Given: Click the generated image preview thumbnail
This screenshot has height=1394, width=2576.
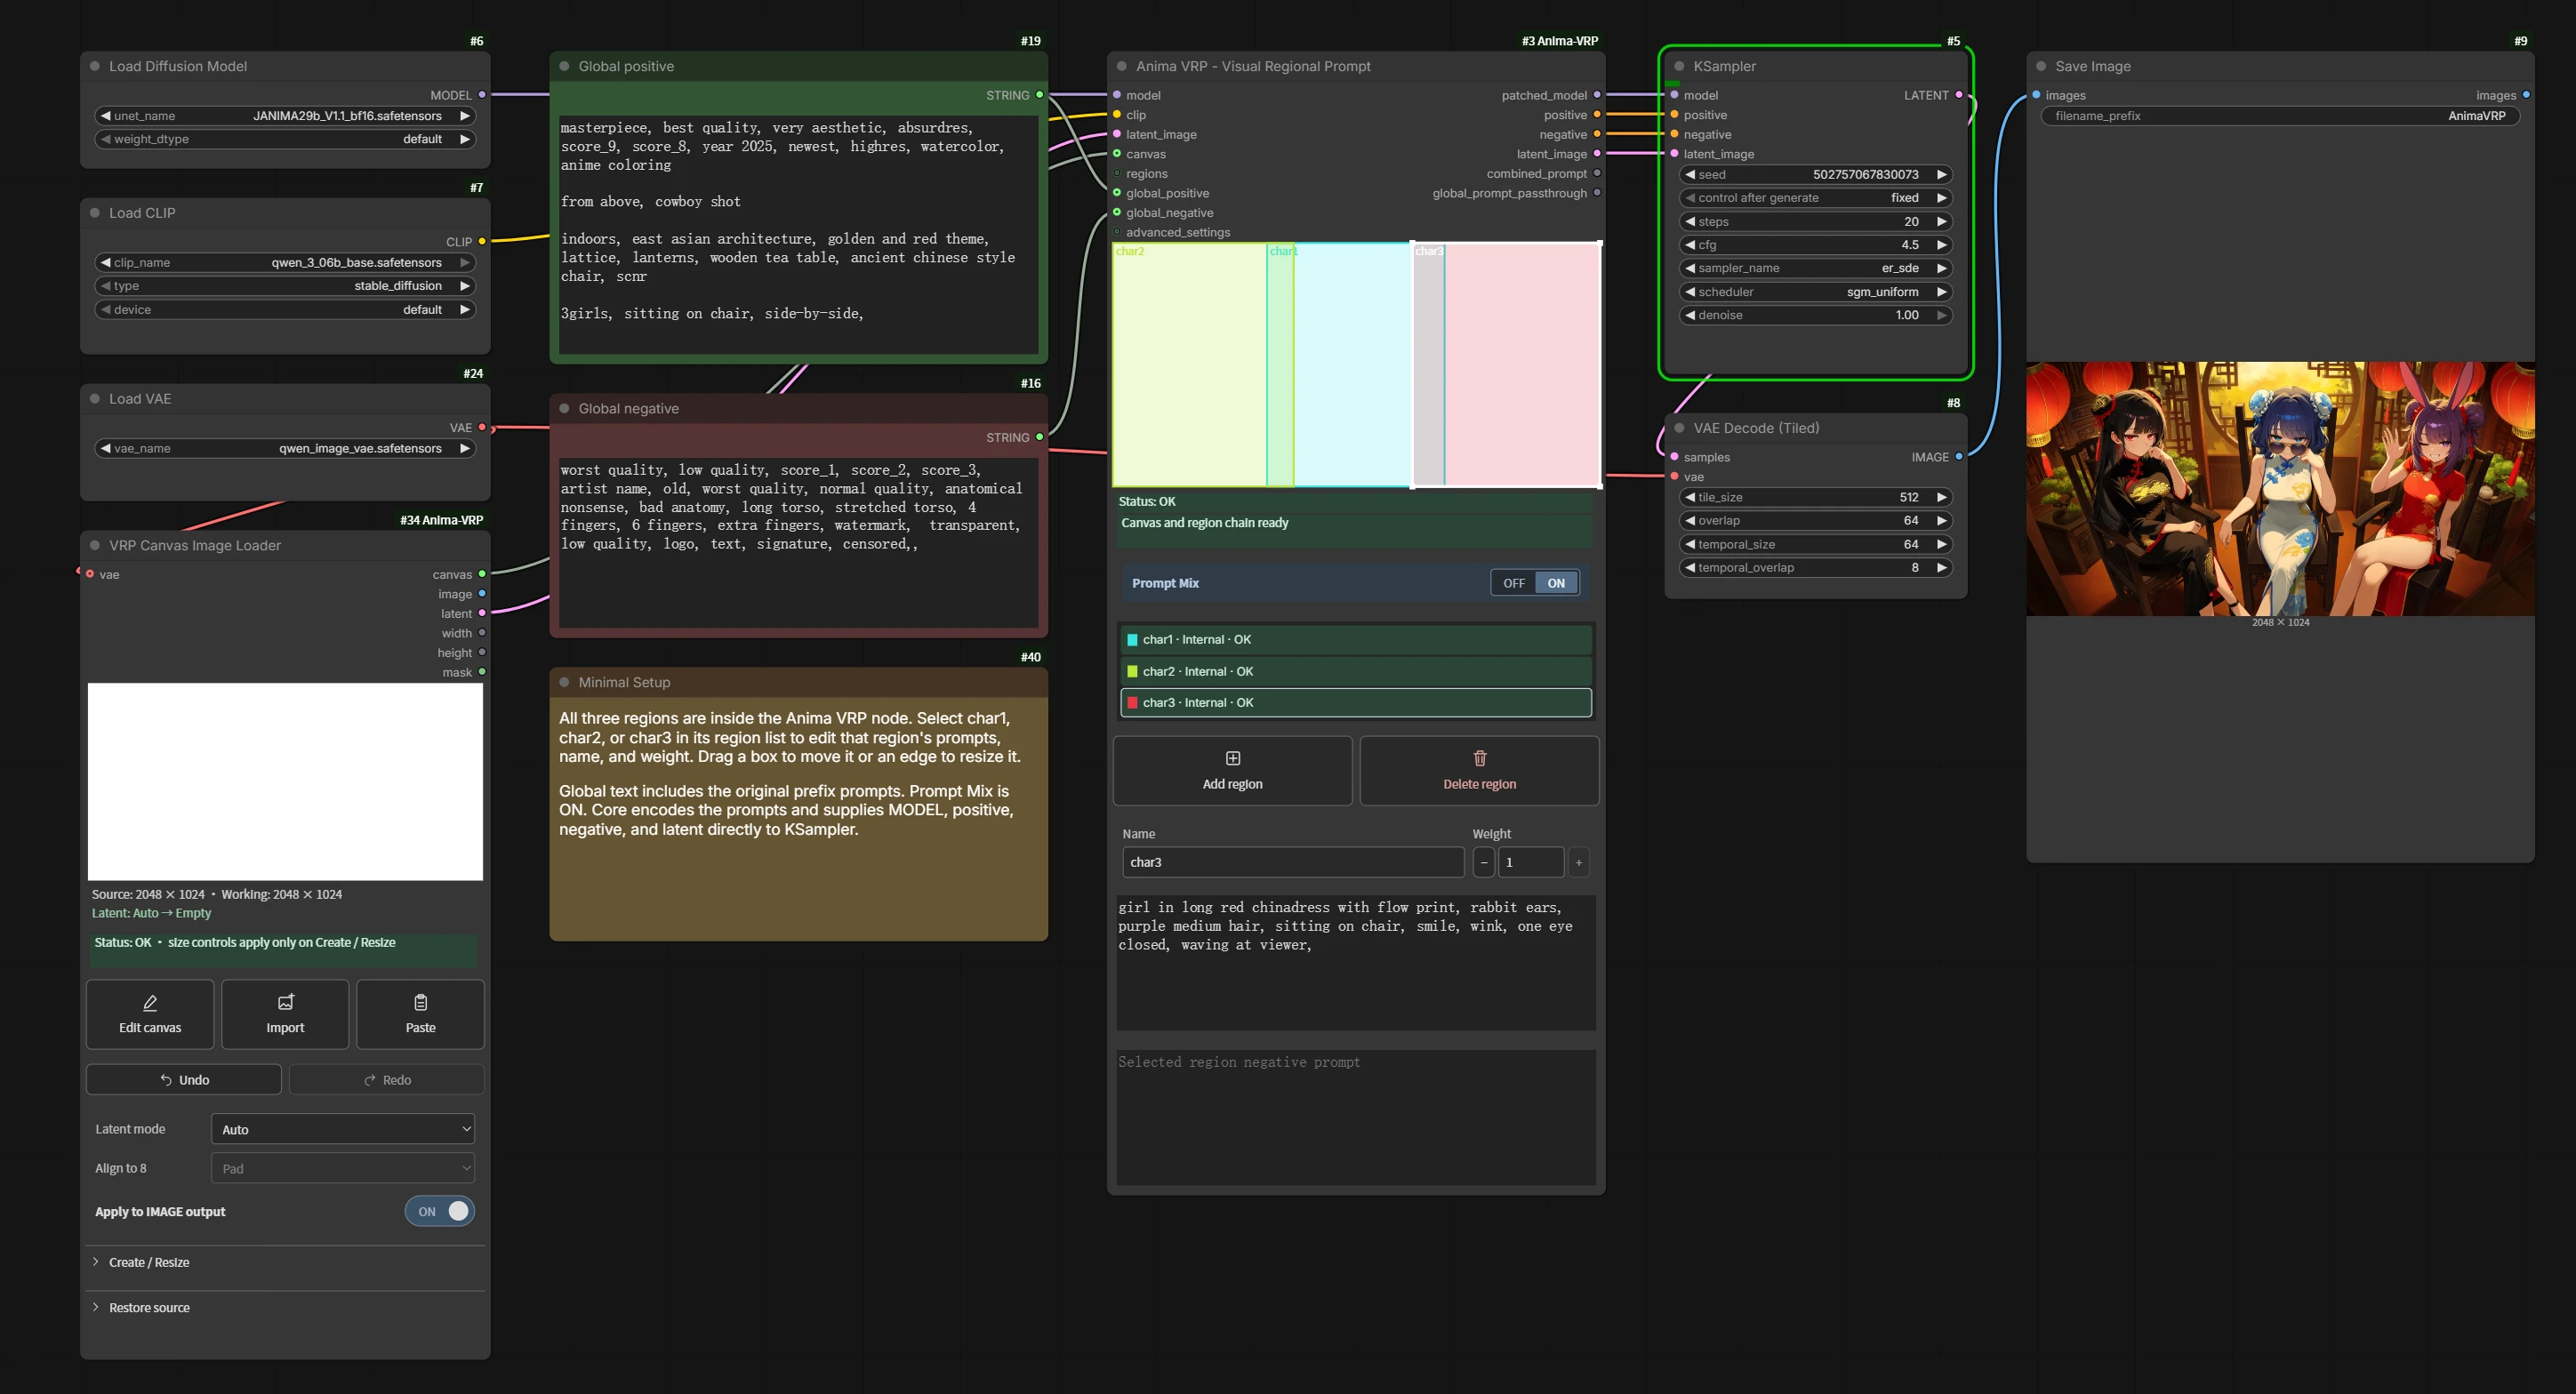Looking at the screenshot, I should [2280, 489].
